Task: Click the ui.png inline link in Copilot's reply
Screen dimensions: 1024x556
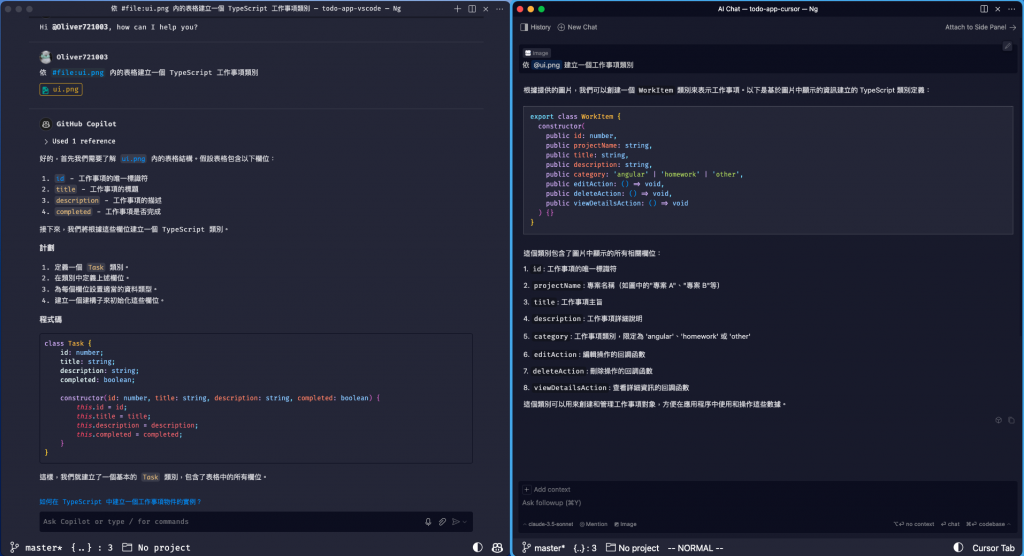Action: pyautogui.click(x=133, y=159)
